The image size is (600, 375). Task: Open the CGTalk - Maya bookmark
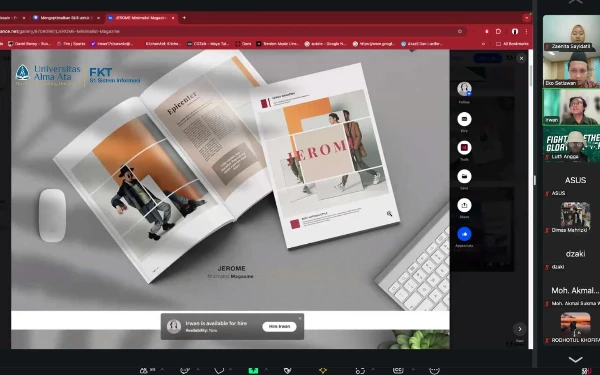[x=207, y=44]
